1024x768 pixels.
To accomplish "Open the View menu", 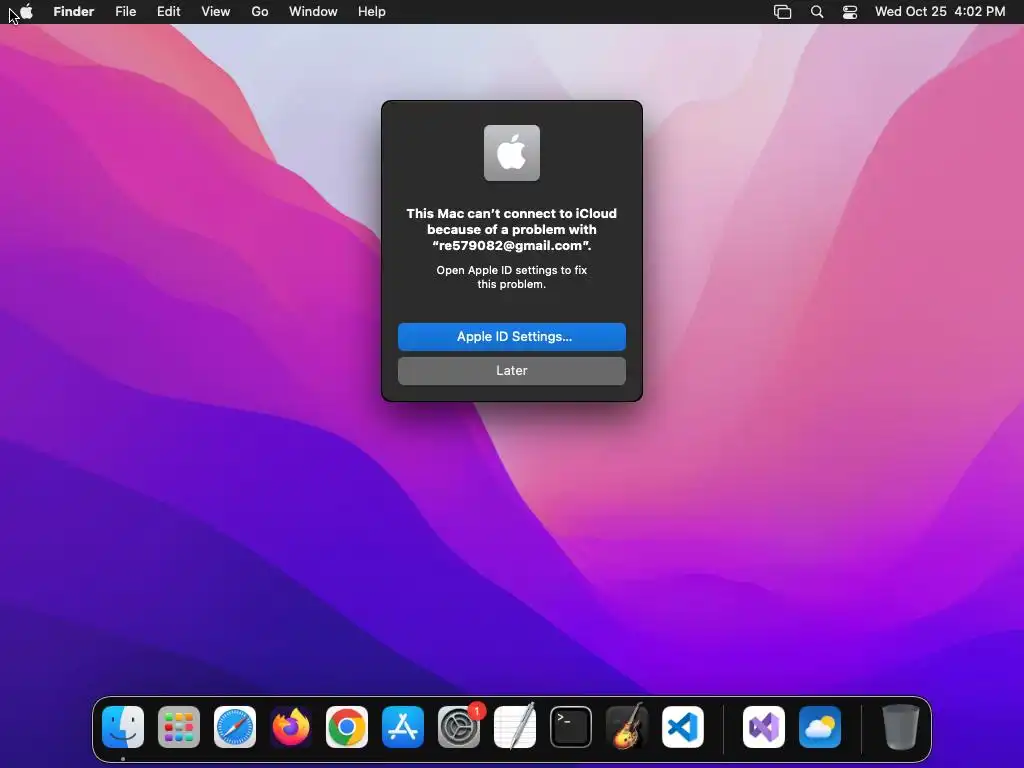I will [216, 12].
